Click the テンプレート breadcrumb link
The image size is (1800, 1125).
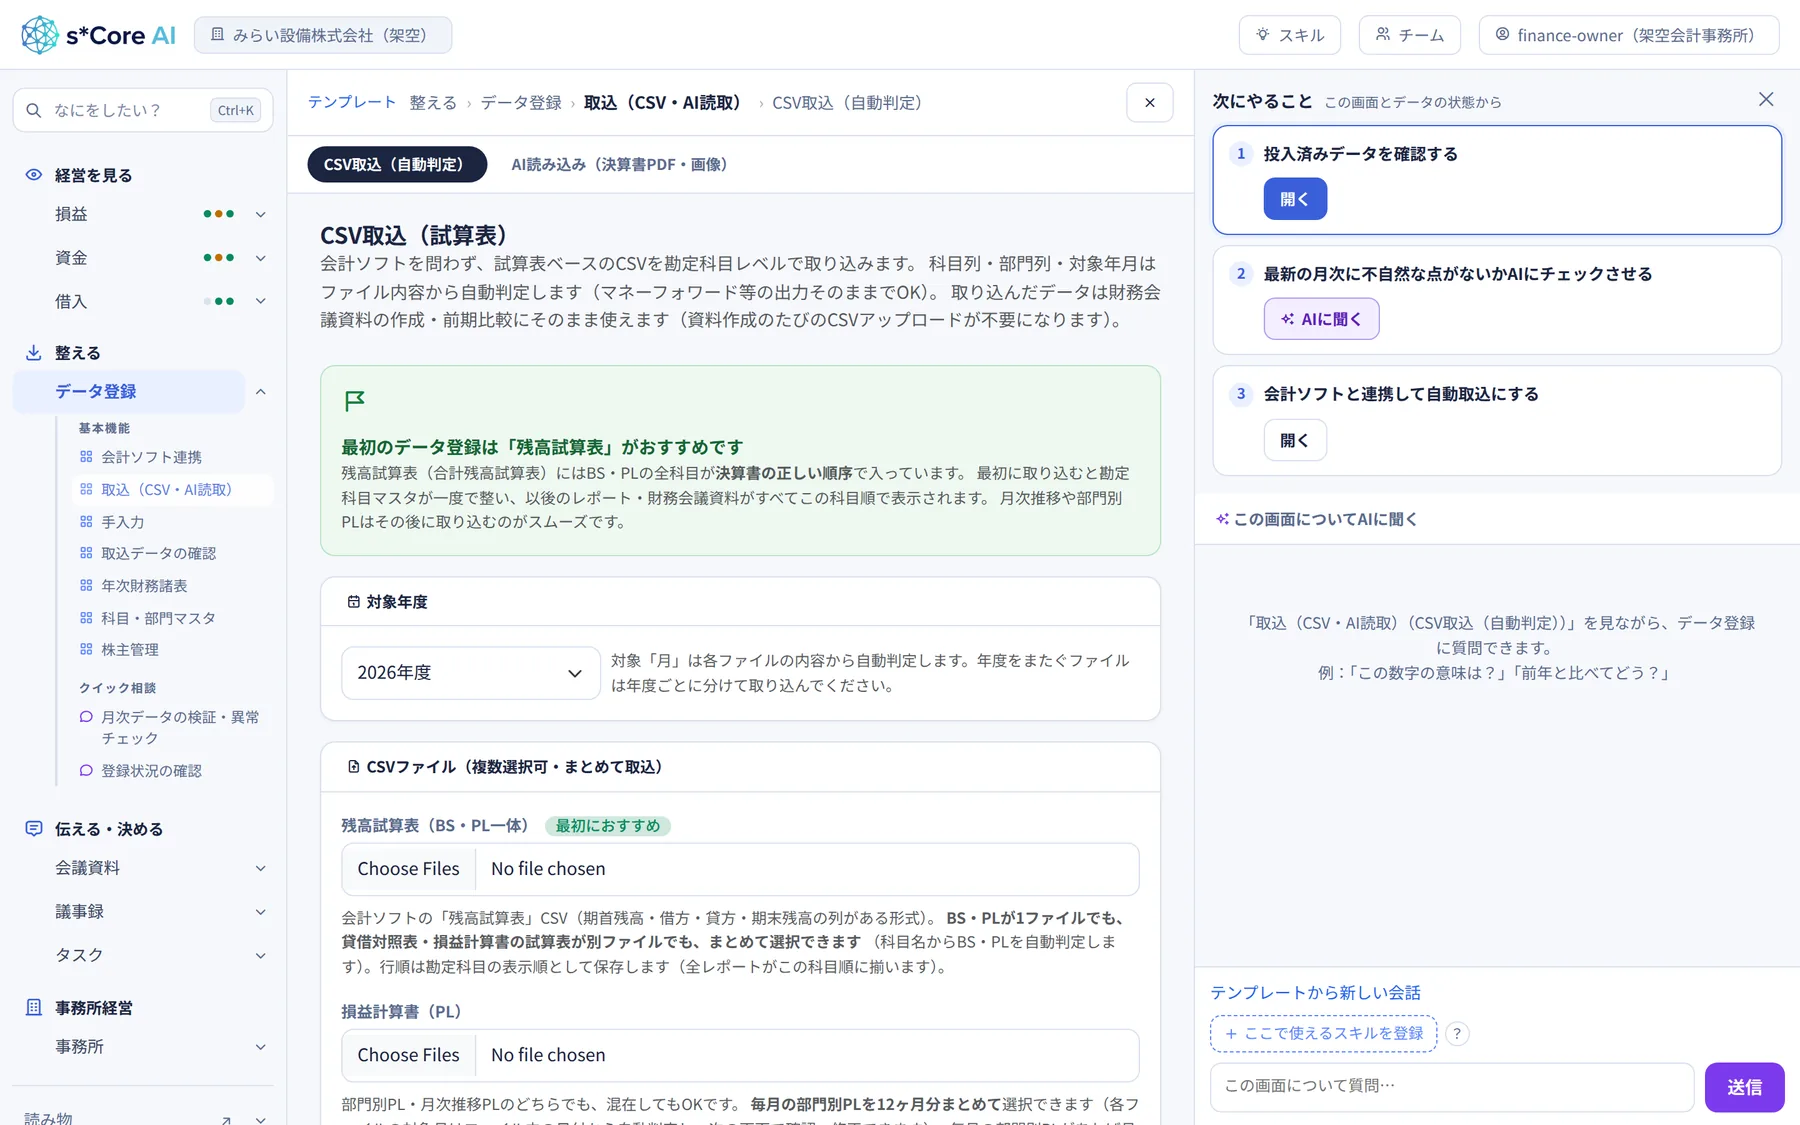click(x=352, y=102)
